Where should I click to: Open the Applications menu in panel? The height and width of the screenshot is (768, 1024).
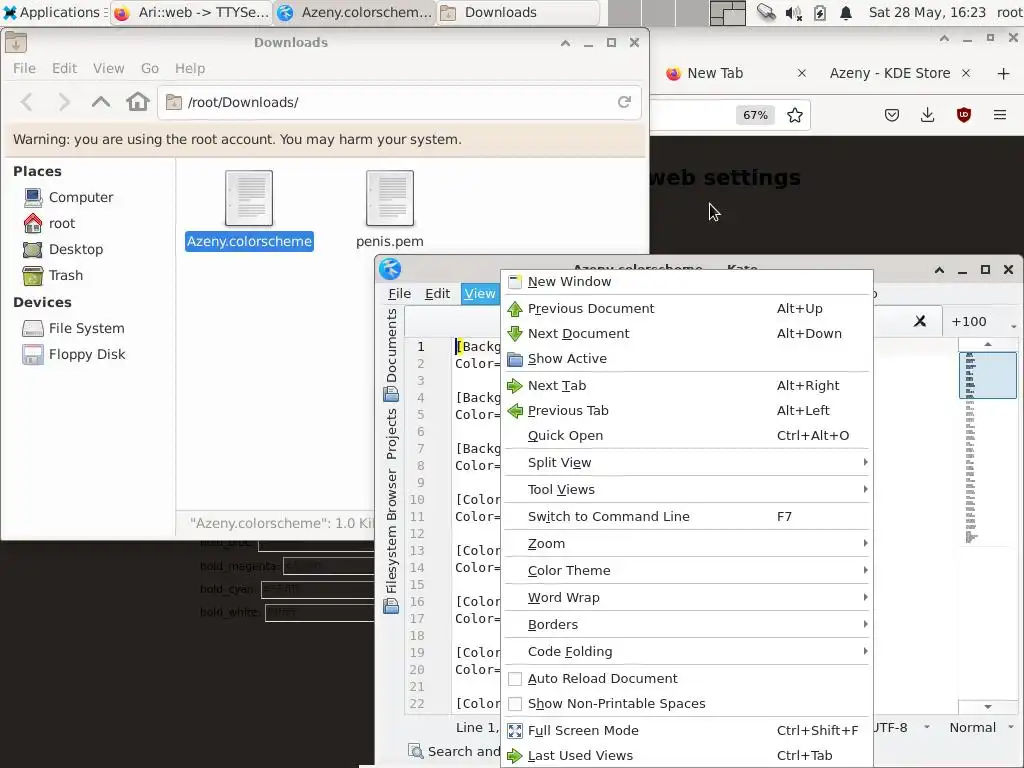[52, 12]
